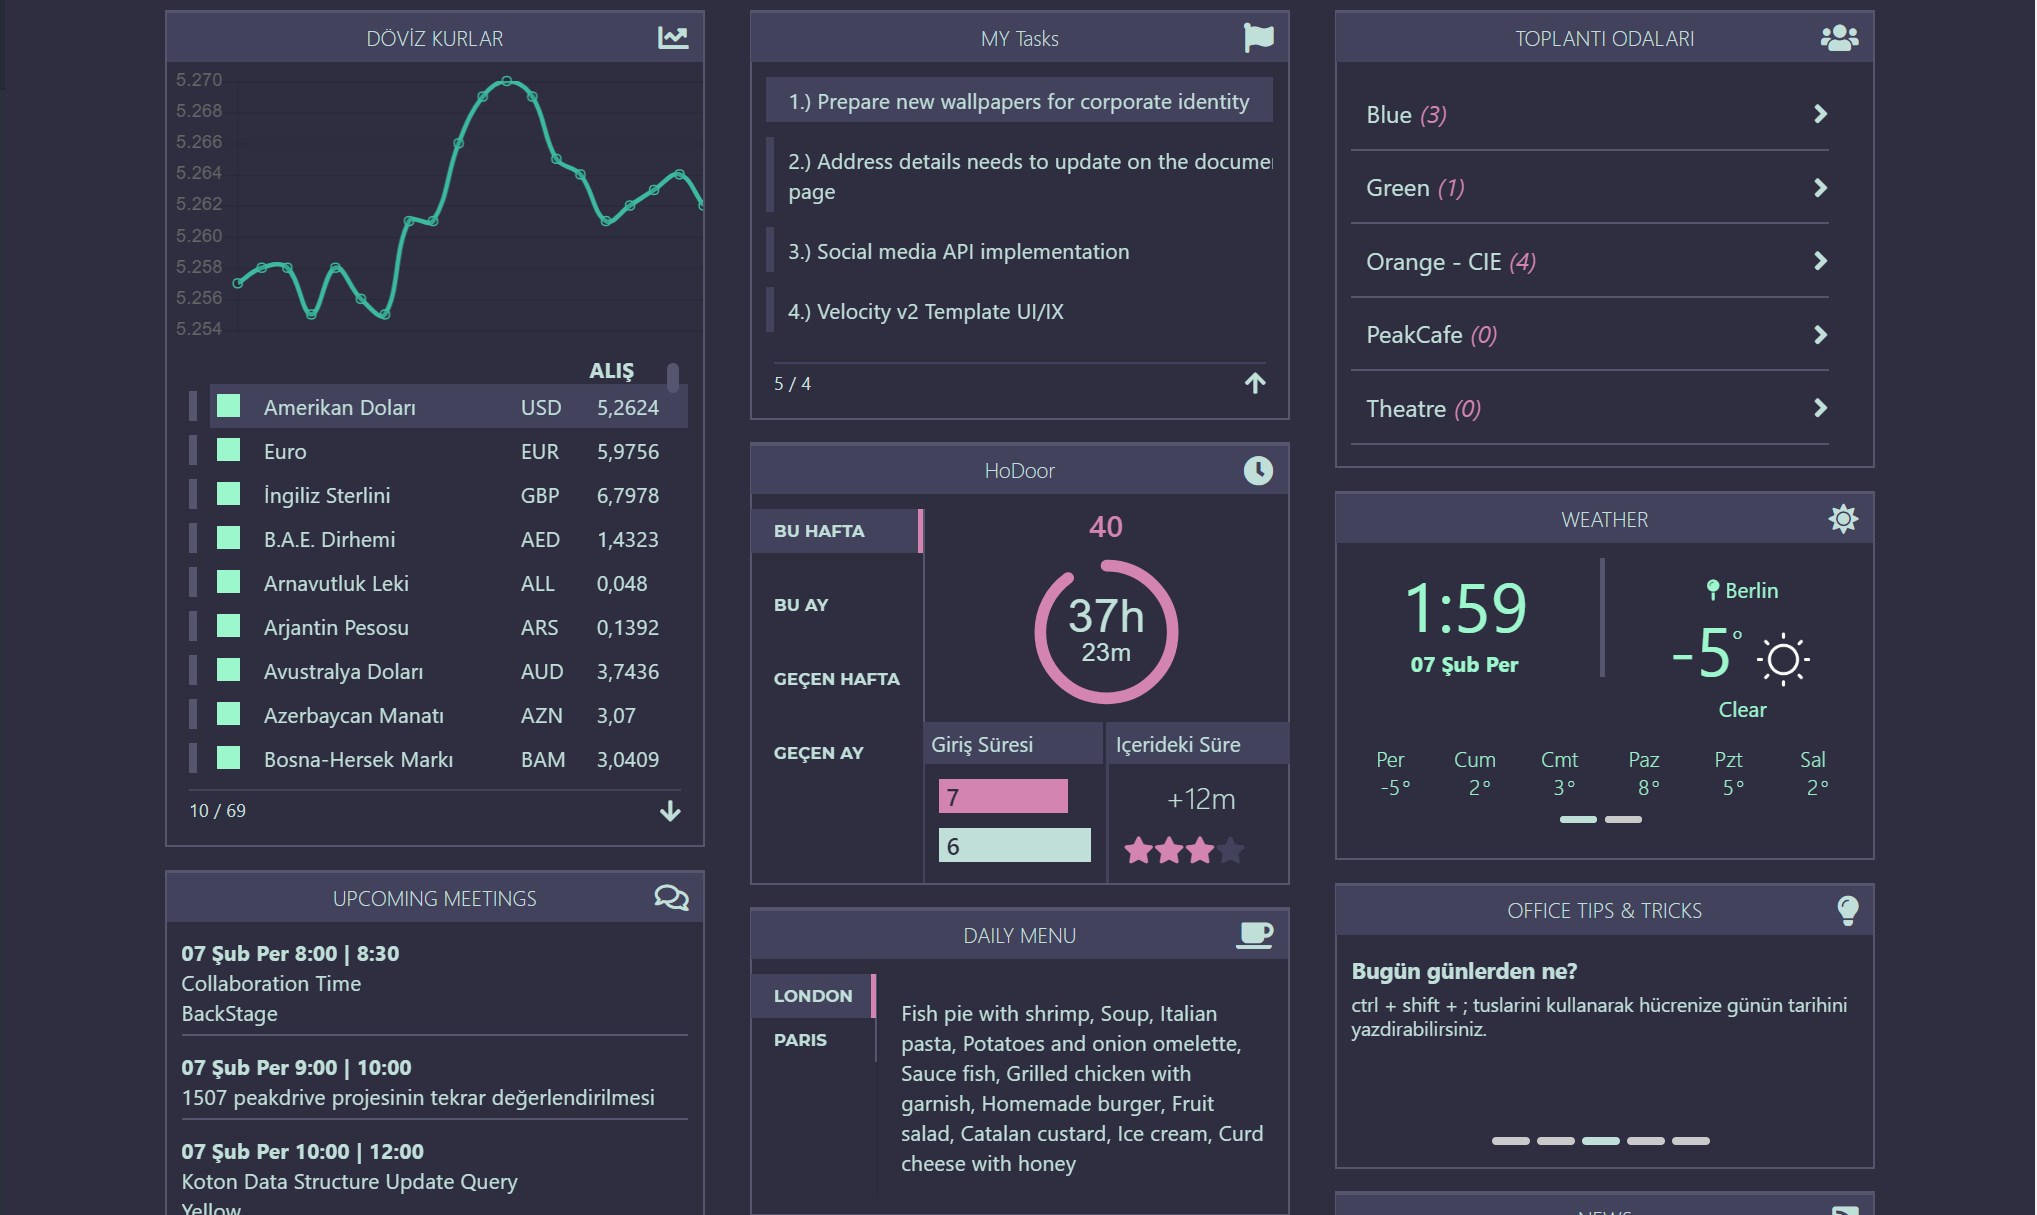Select the GEÇEN AY tab

[x=837, y=753]
